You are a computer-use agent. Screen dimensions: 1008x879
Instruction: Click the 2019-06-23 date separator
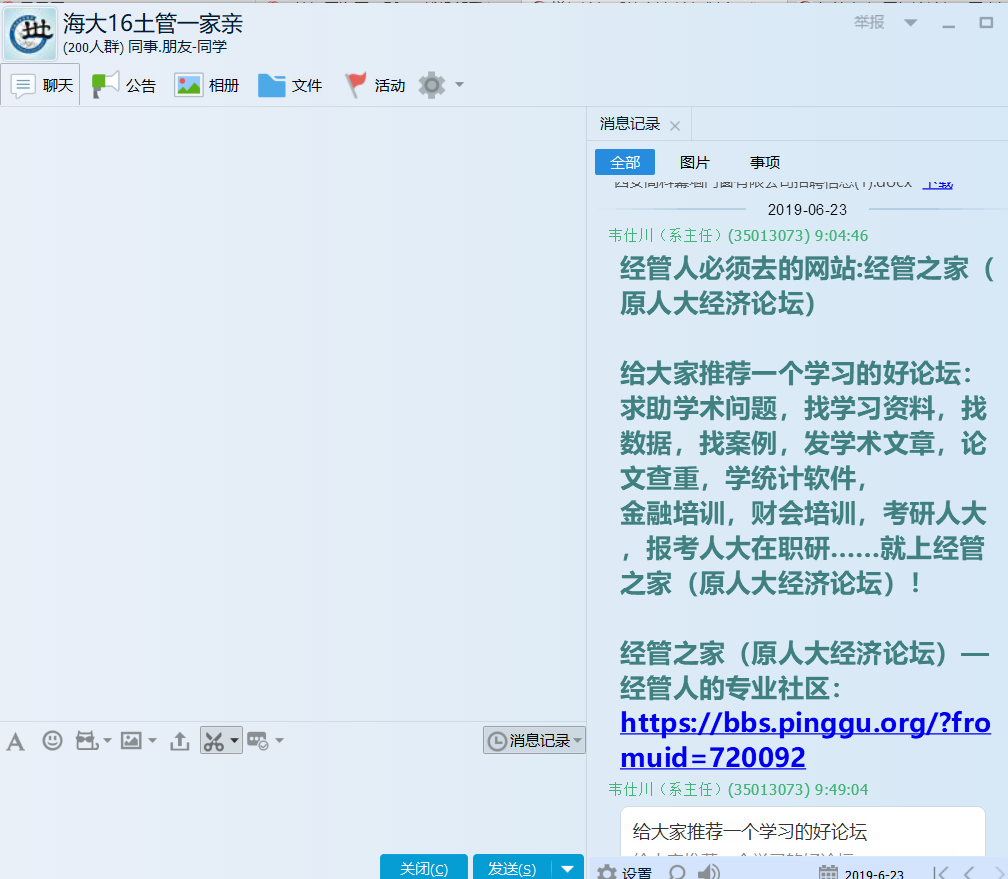click(807, 210)
